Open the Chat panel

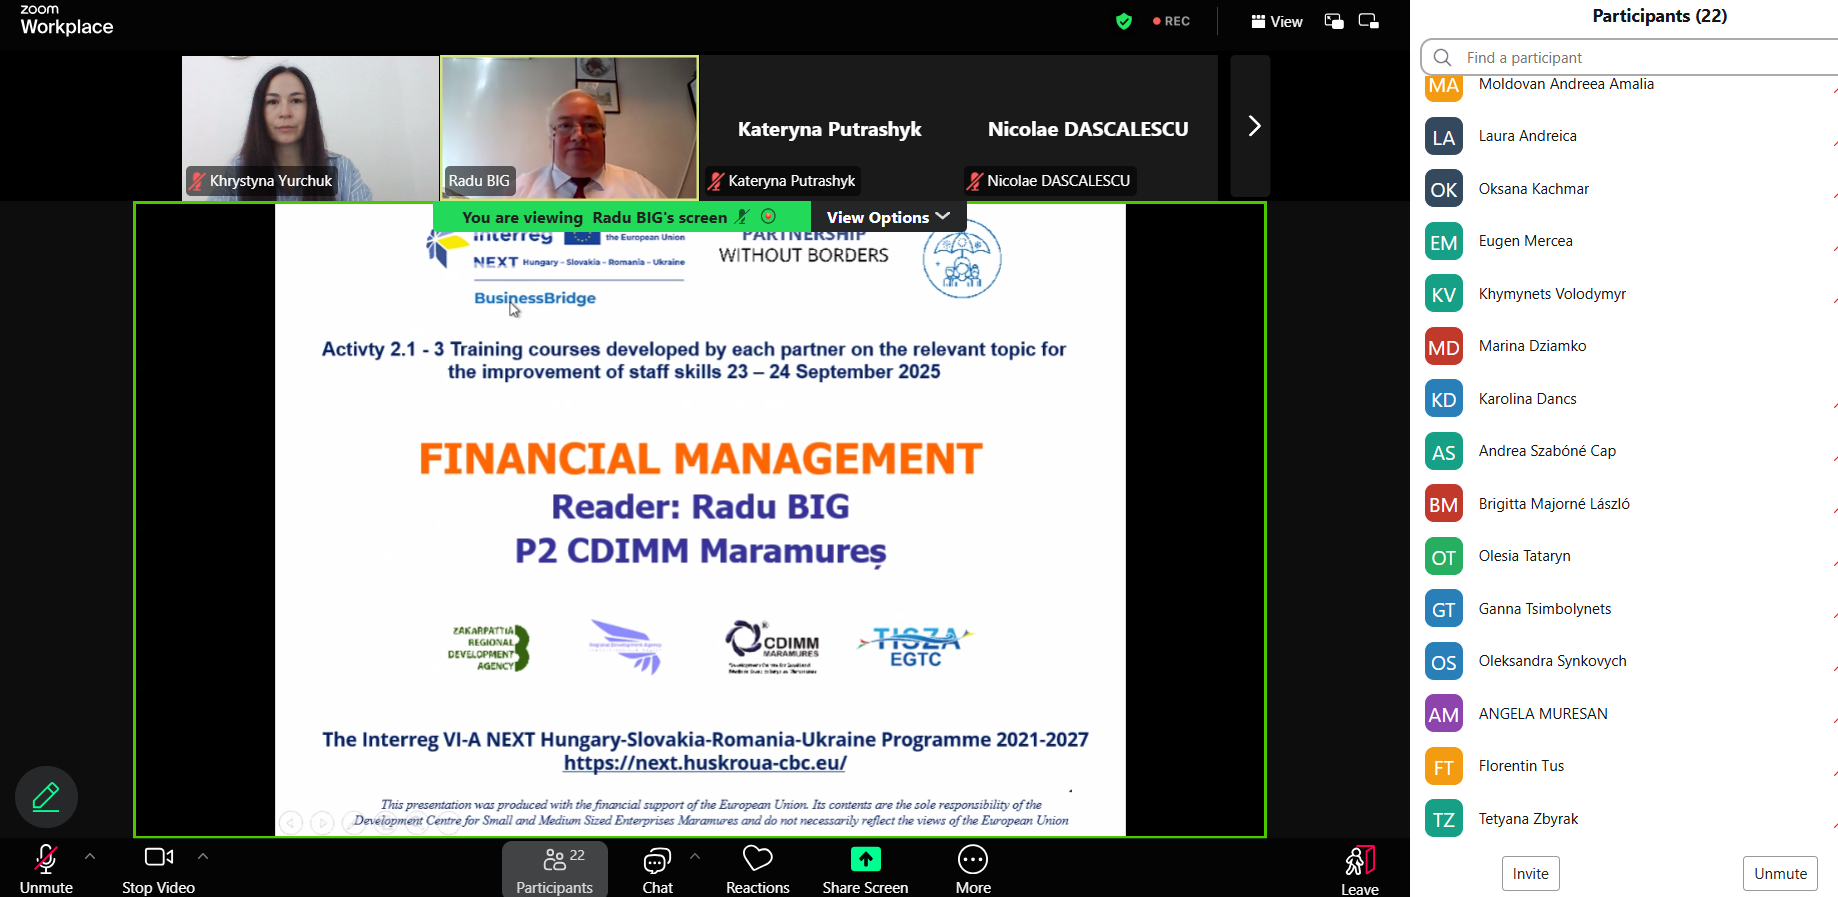click(x=657, y=869)
